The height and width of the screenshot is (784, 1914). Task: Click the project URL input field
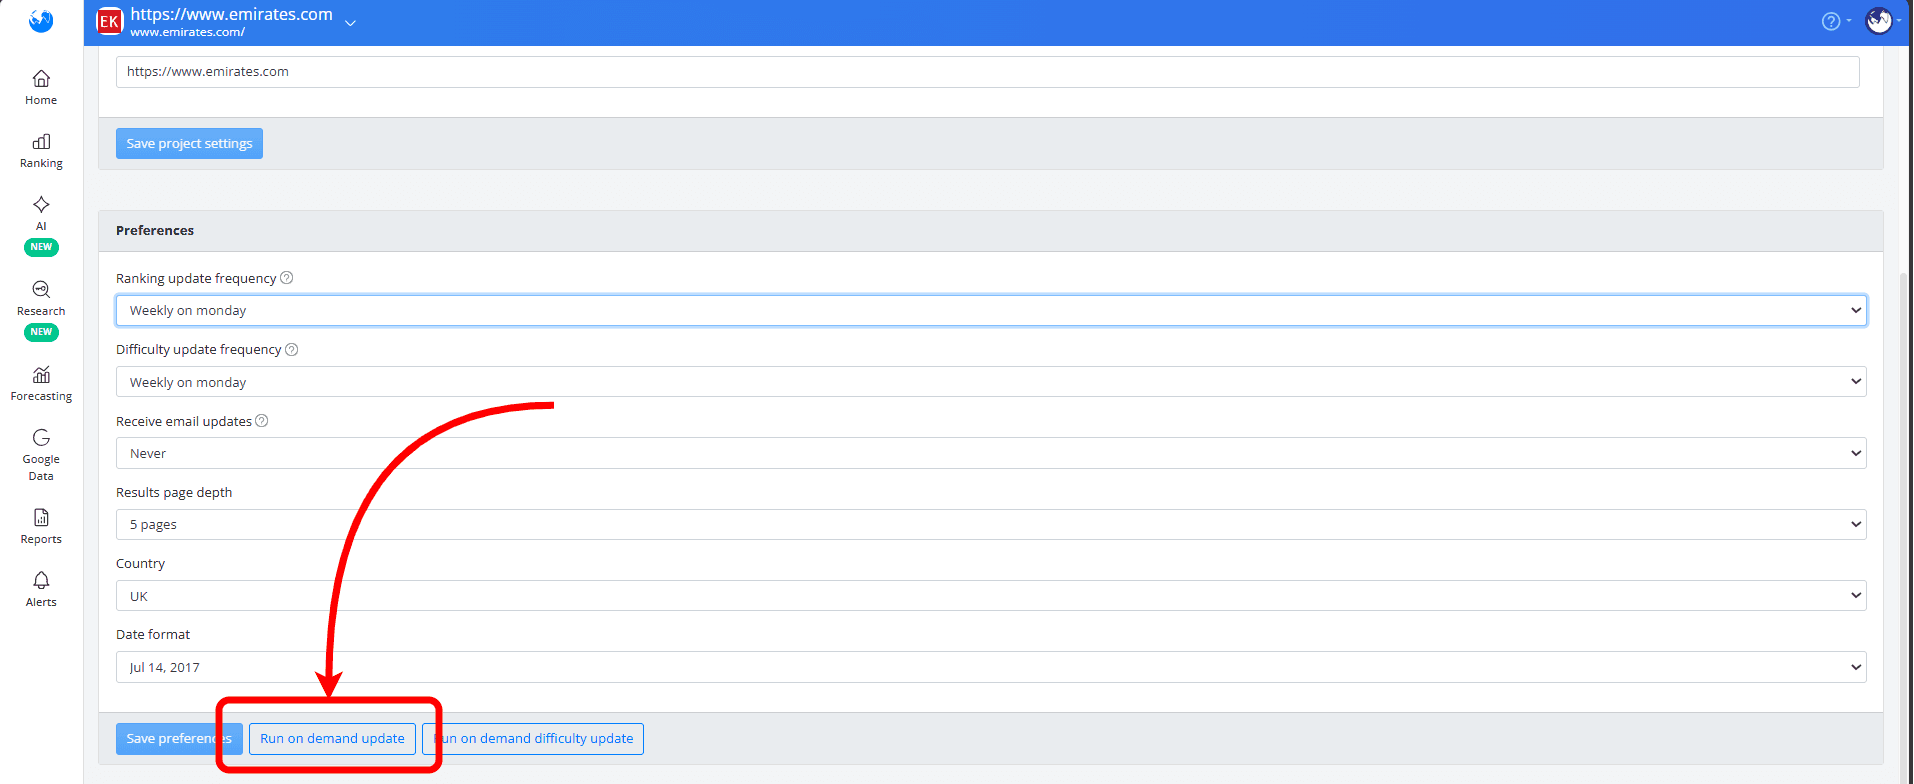tap(987, 72)
